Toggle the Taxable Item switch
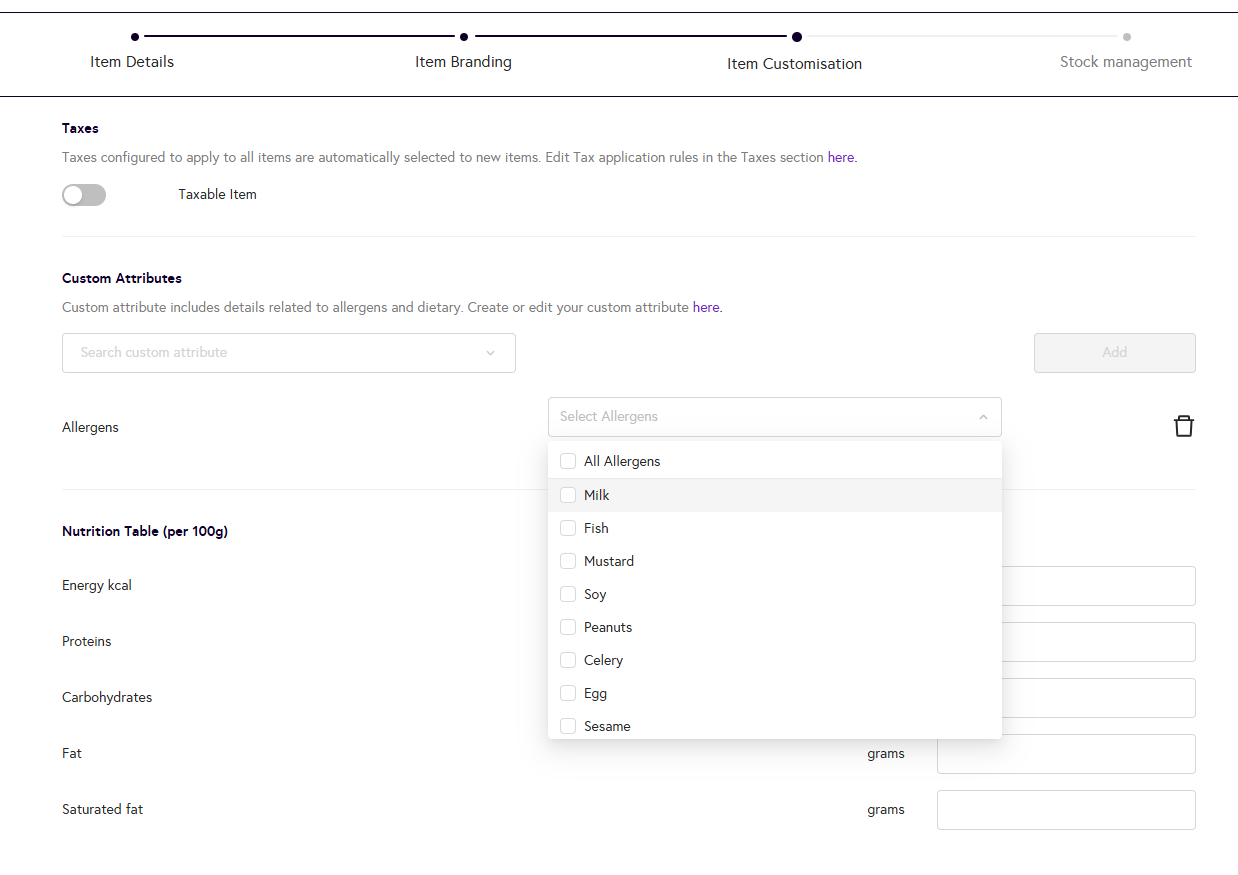Image resolution: width=1238 pixels, height=875 pixels. coord(84,195)
